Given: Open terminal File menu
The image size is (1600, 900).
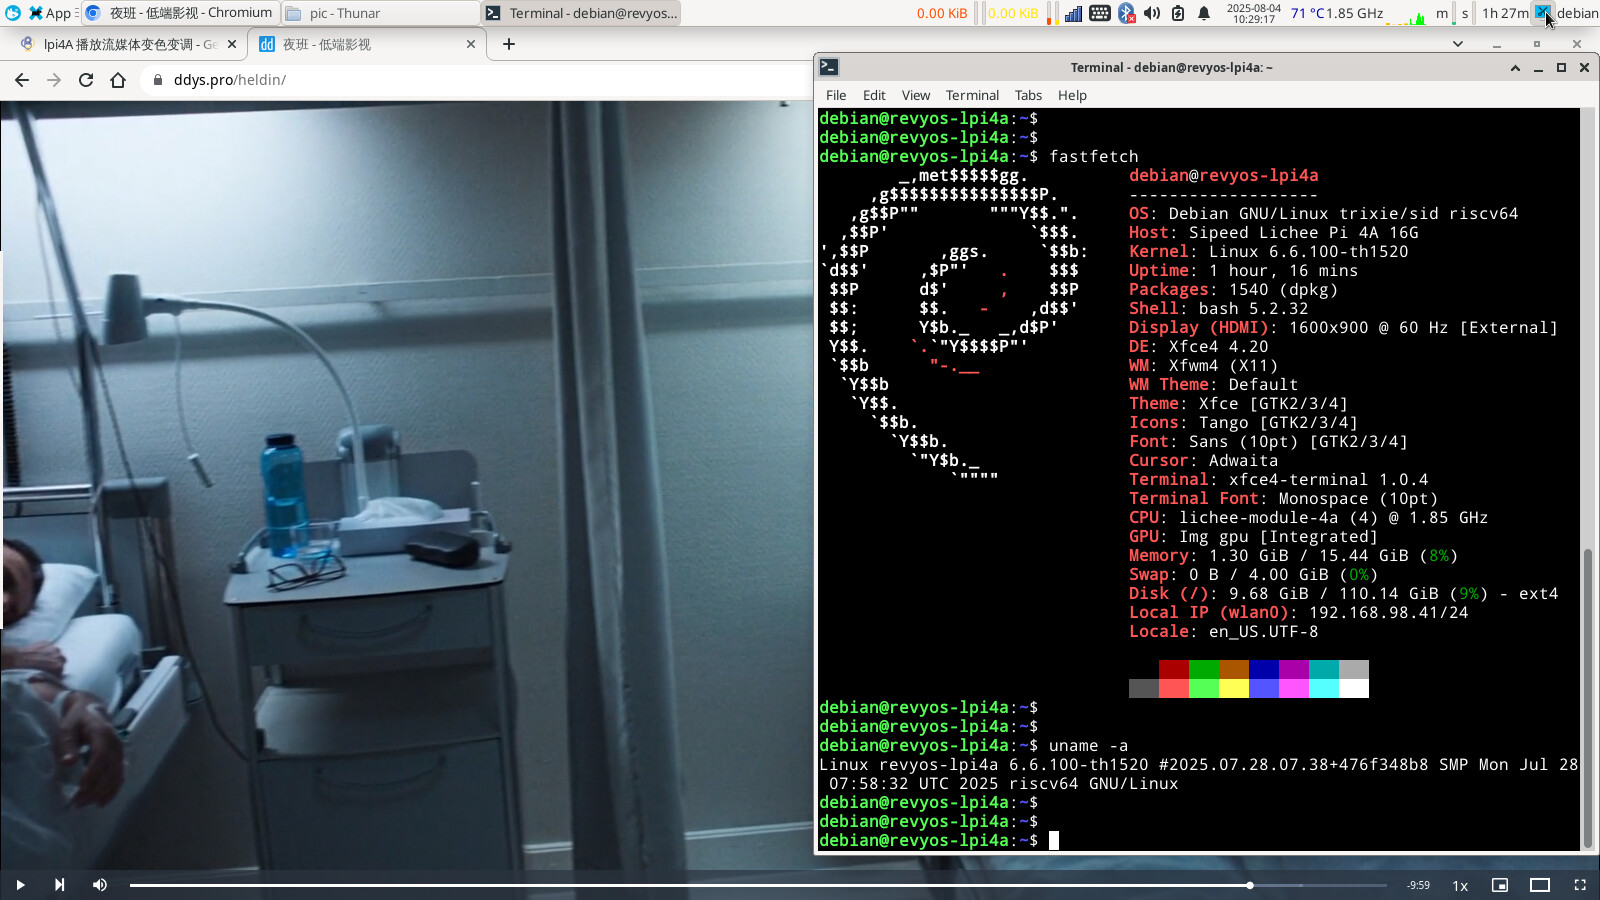Looking at the screenshot, I should click(x=836, y=95).
